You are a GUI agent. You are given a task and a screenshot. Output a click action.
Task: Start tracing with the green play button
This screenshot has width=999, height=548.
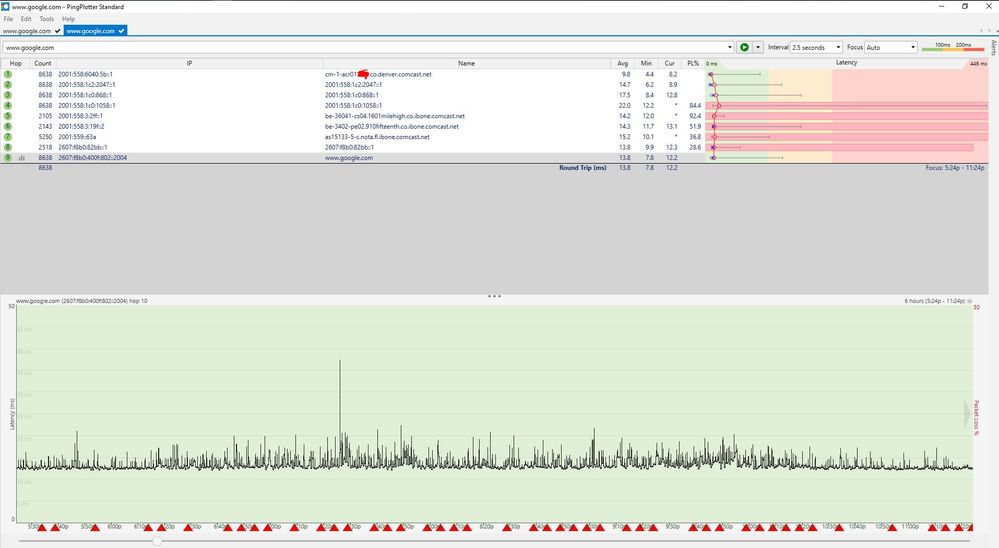point(744,47)
